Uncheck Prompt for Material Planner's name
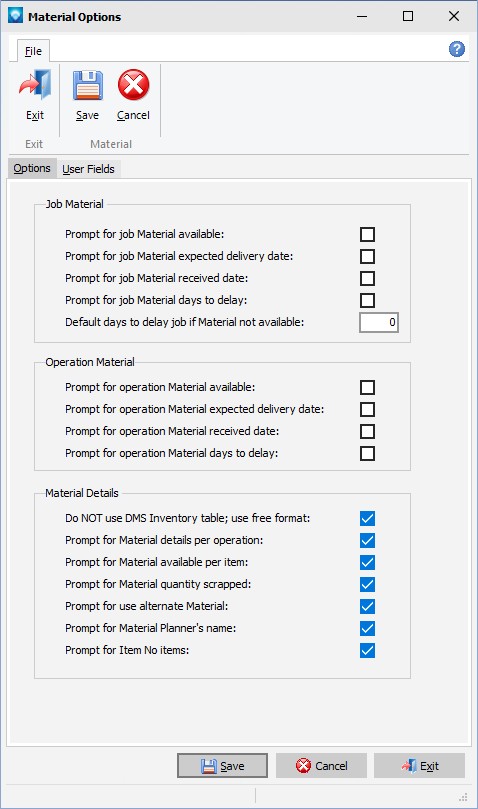Screen dimensions: 478x809 368,628
